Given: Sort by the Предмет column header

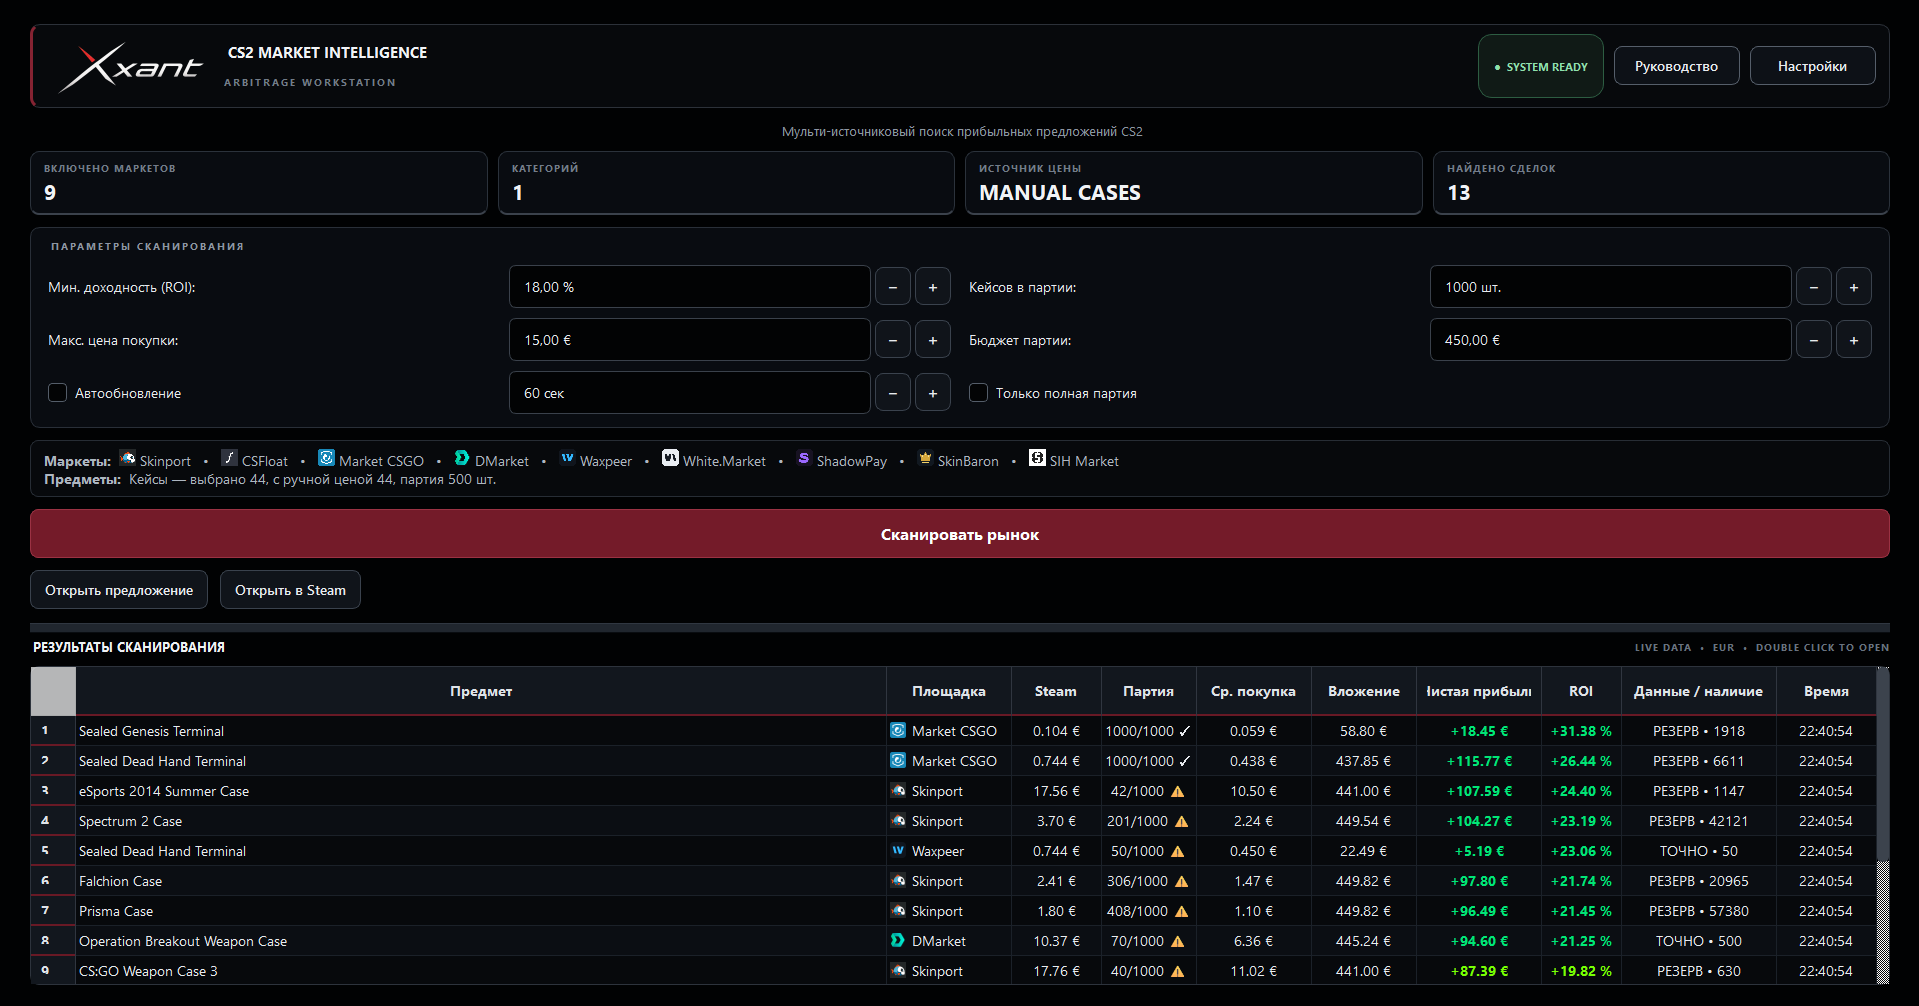Looking at the screenshot, I should [x=481, y=691].
